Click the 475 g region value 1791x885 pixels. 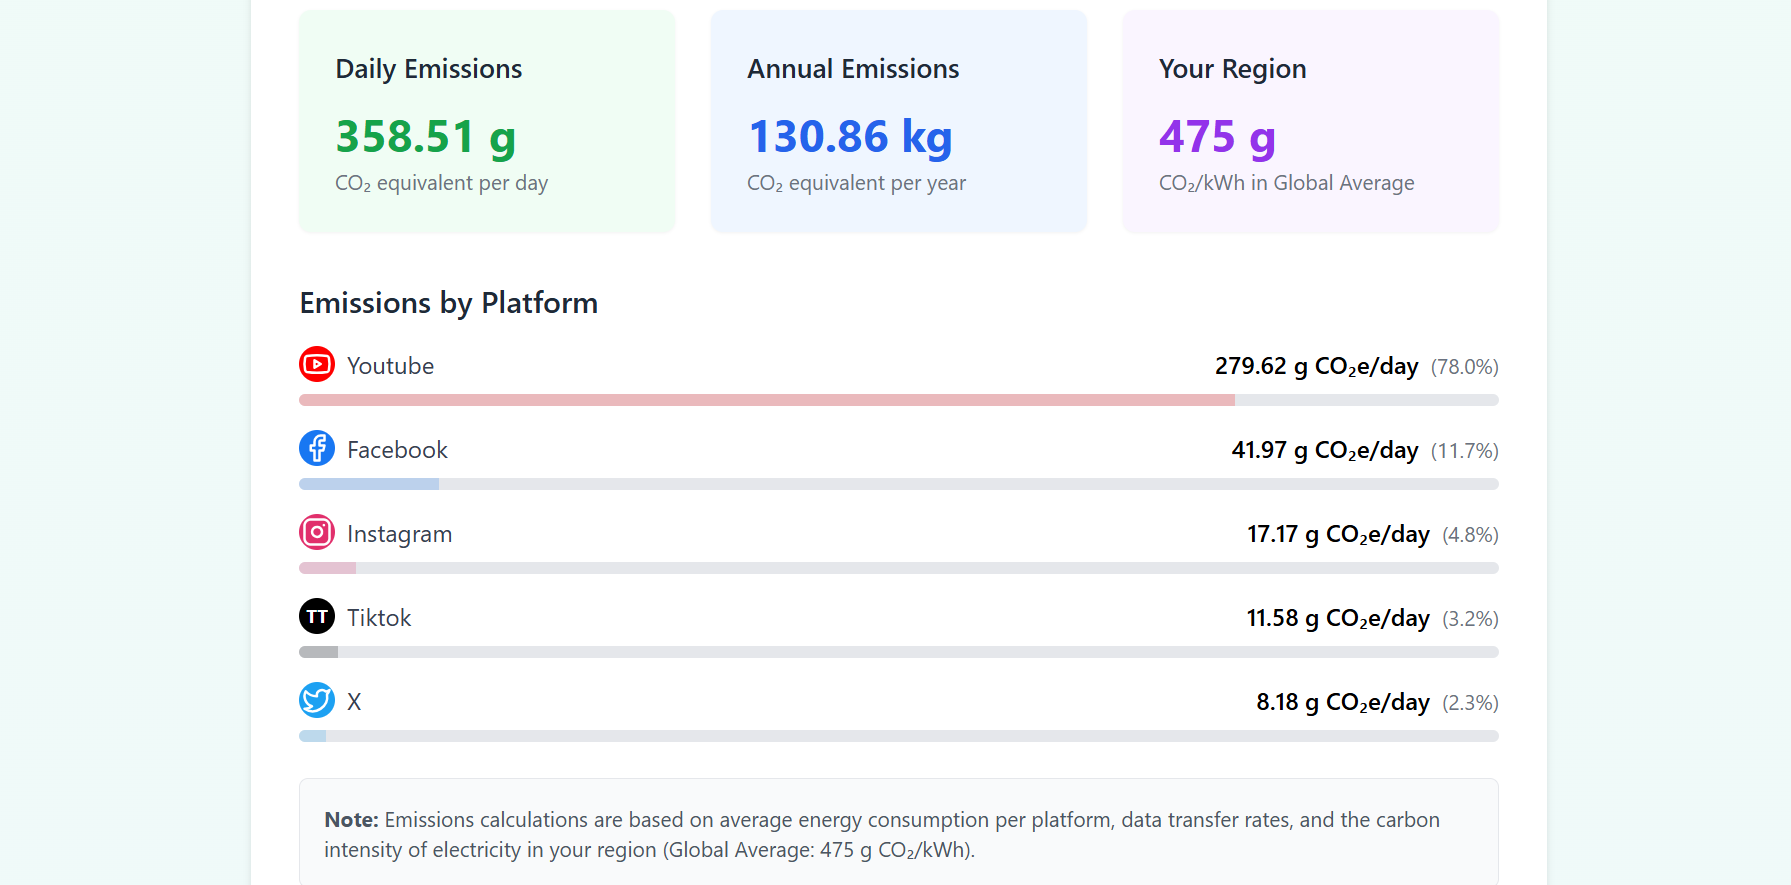click(1217, 137)
